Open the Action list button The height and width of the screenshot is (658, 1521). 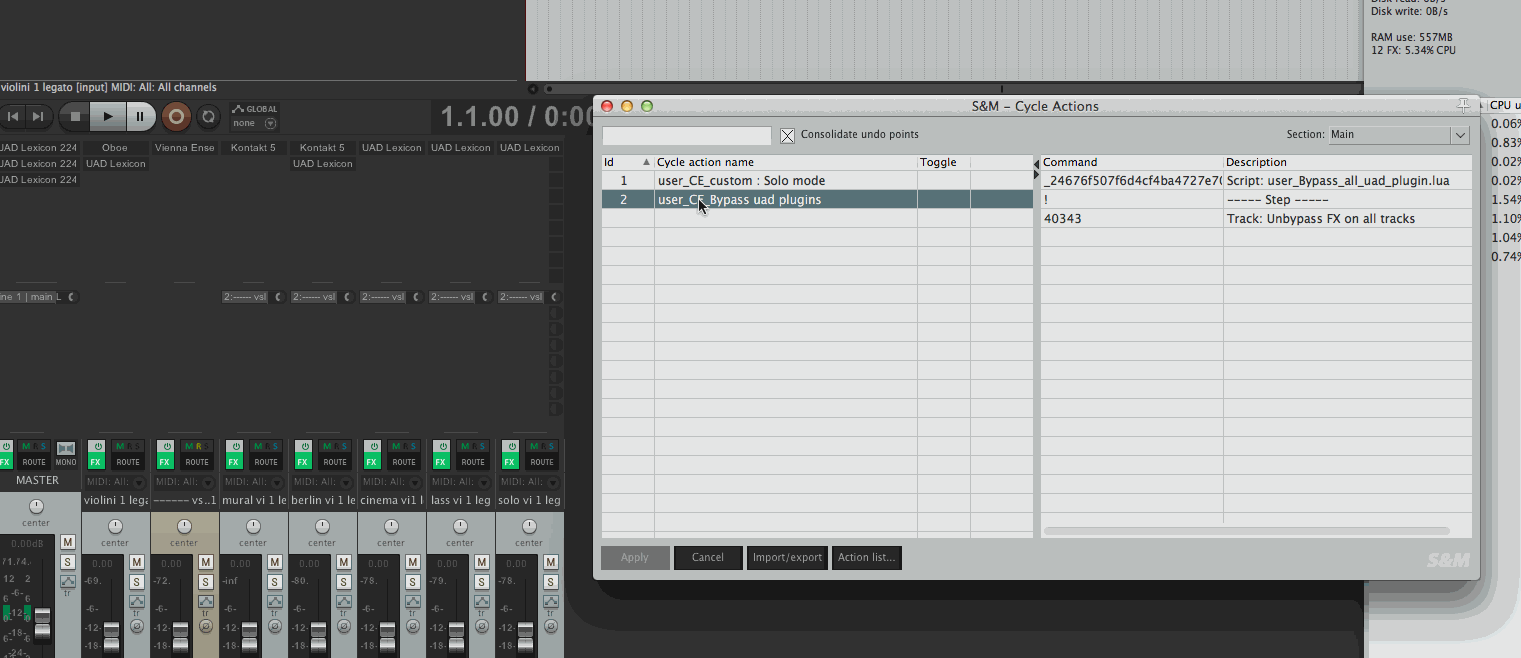click(x=866, y=557)
